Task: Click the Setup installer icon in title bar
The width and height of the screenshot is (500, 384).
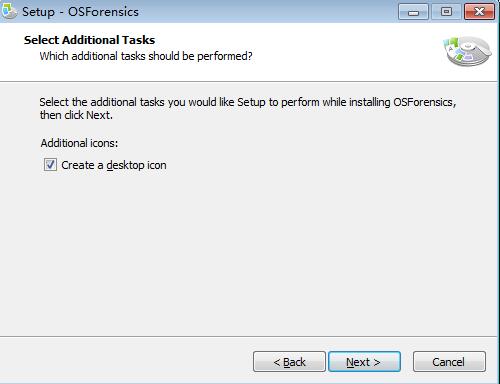Action: [9, 11]
